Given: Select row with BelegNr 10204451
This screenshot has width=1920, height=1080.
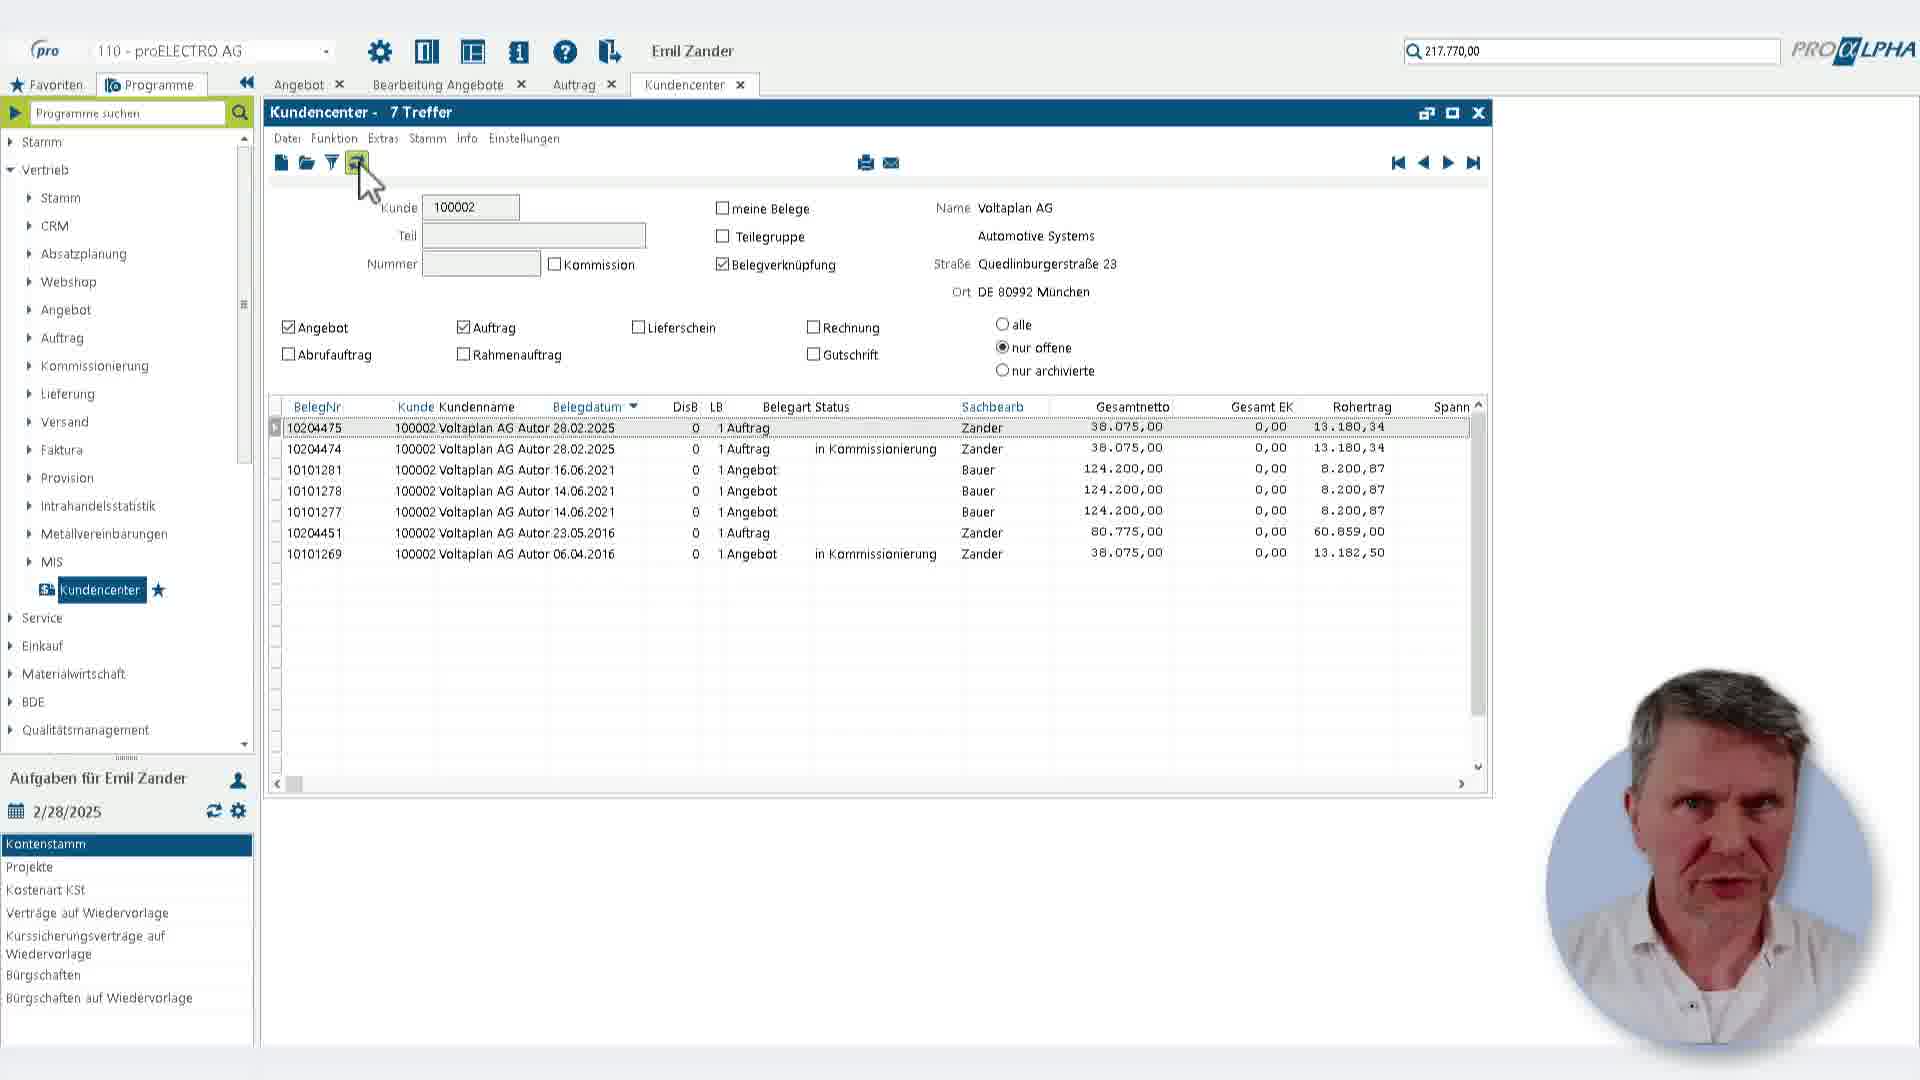Looking at the screenshot, I should click(876, 533).
